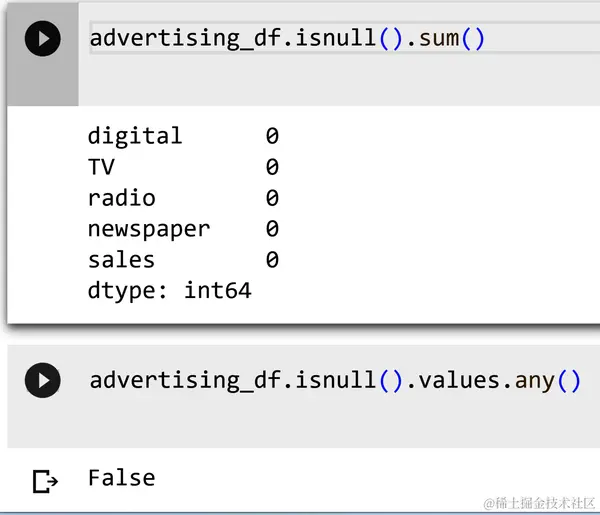
Task: Run the isnull().values.any() code cell
Action: tap(42, 381)
